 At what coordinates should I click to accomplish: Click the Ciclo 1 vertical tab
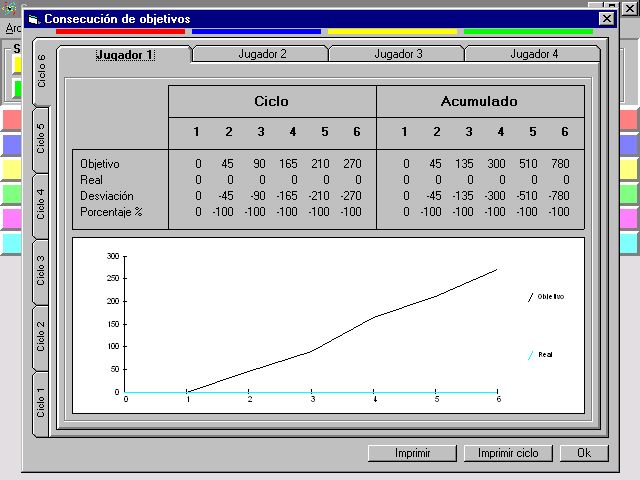coord(42,401)
